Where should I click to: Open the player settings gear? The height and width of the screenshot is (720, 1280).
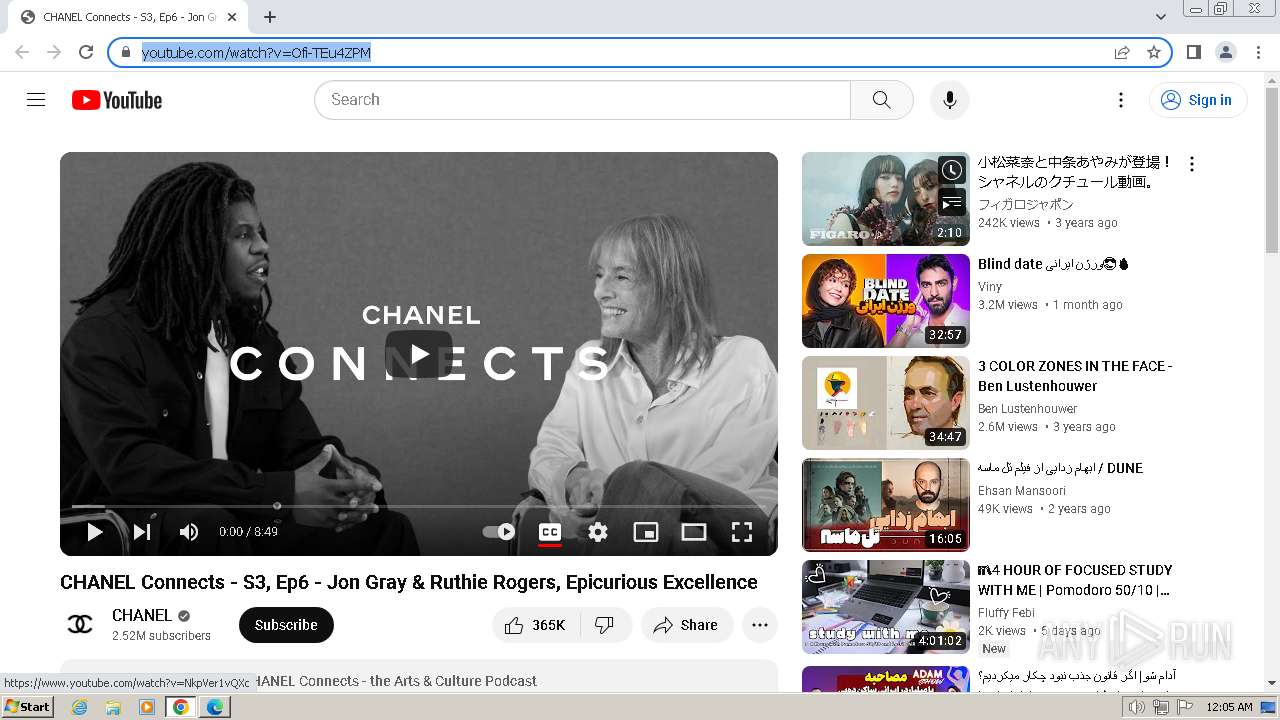point(598,532)
